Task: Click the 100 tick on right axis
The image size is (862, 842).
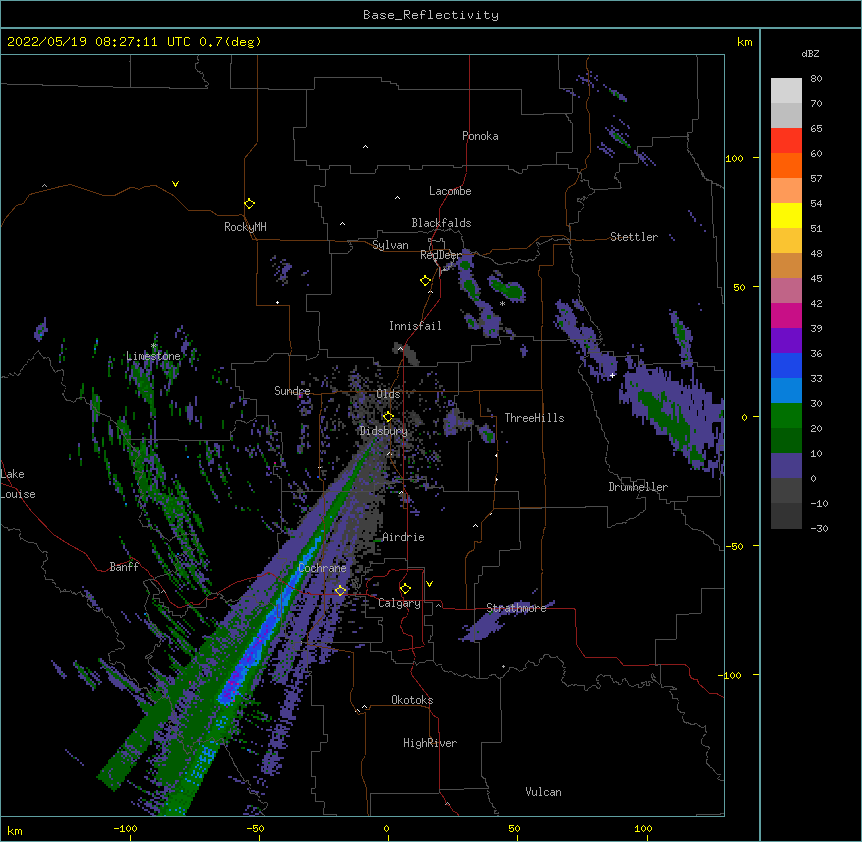Action: pyautogui.click(x=734, y=158)
